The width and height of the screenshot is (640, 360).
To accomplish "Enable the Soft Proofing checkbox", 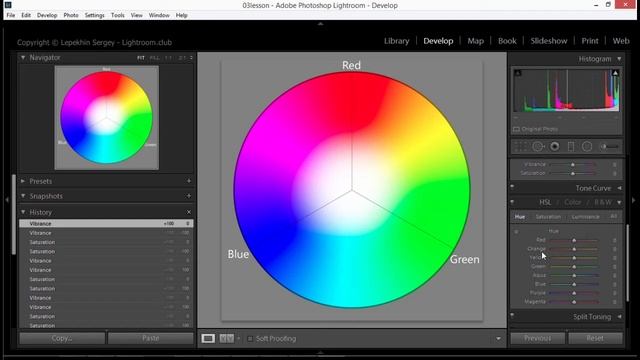I will (x=250, y=339).
